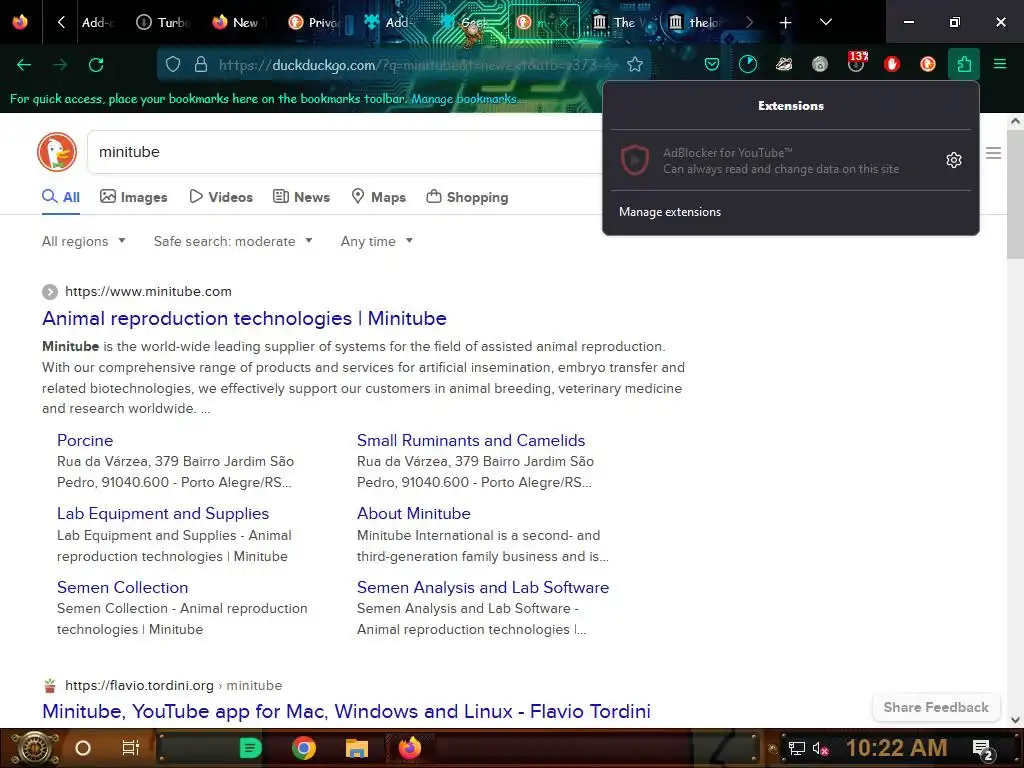
Task: Open Semen Collection sitelink
Action: tap(122, 587)
